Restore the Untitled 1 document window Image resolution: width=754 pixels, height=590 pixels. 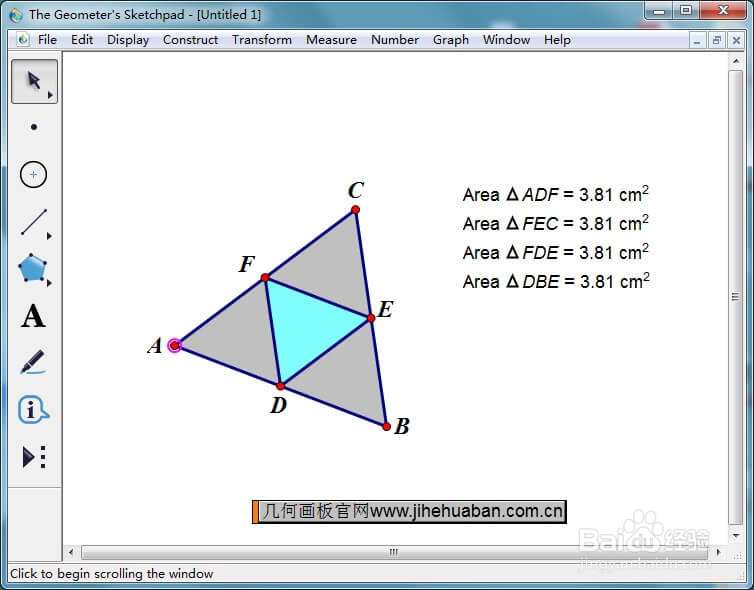pyautogui.click(x=716, y=41)
